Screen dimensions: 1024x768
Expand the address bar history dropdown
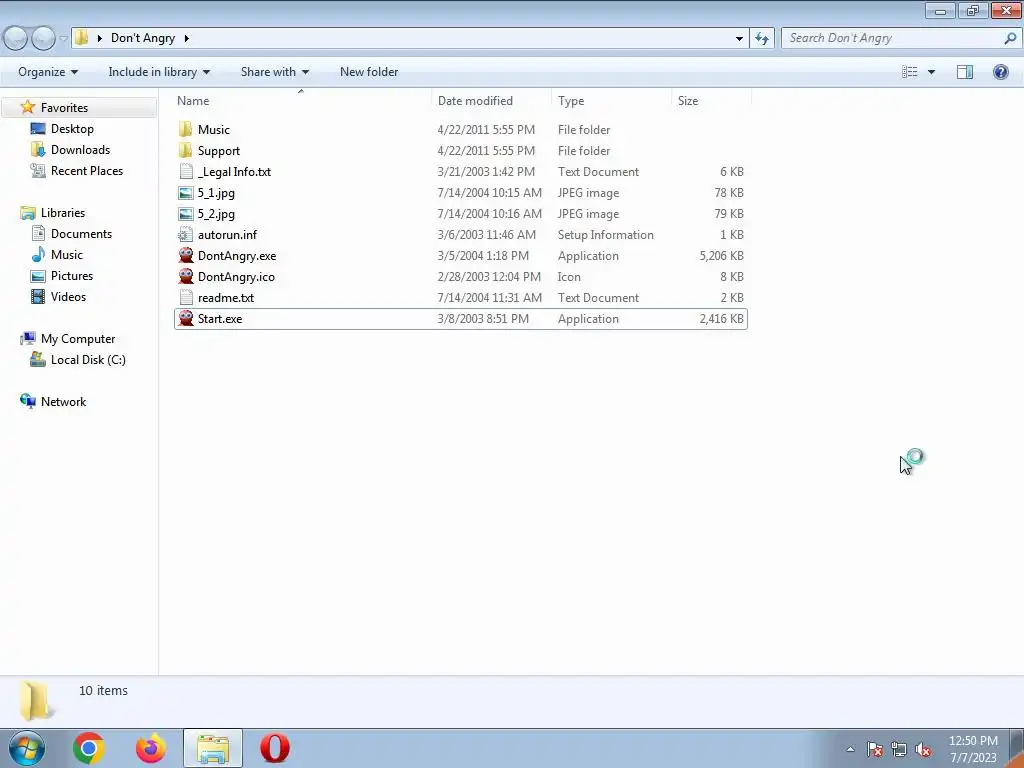point(739,39)
